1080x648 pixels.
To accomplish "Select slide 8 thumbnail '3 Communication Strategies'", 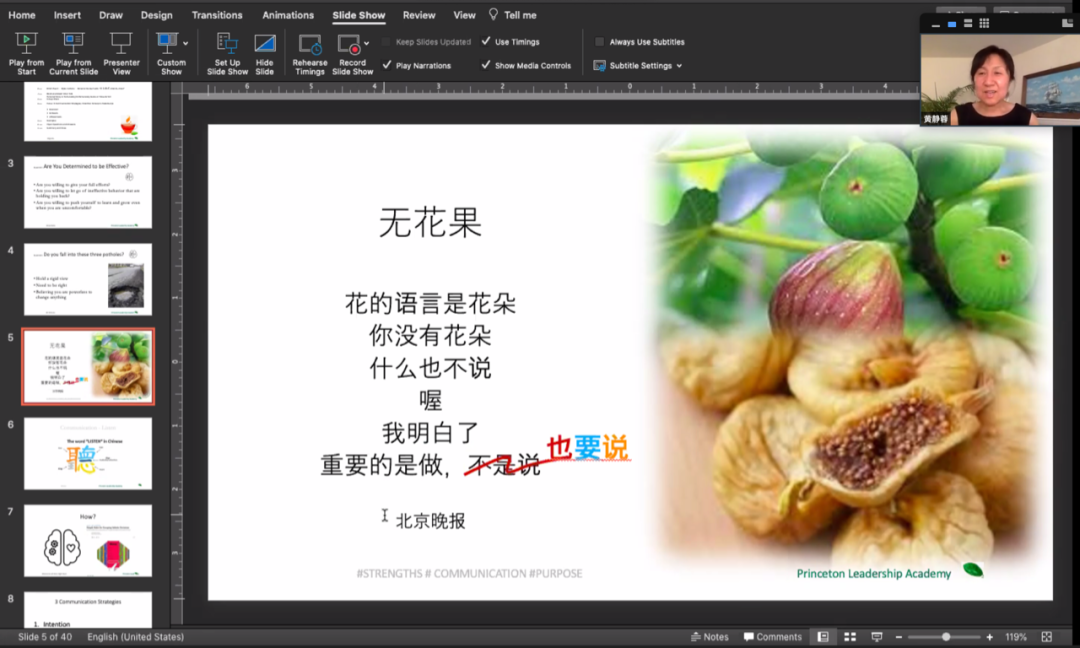I will click(x=88, y=609).
